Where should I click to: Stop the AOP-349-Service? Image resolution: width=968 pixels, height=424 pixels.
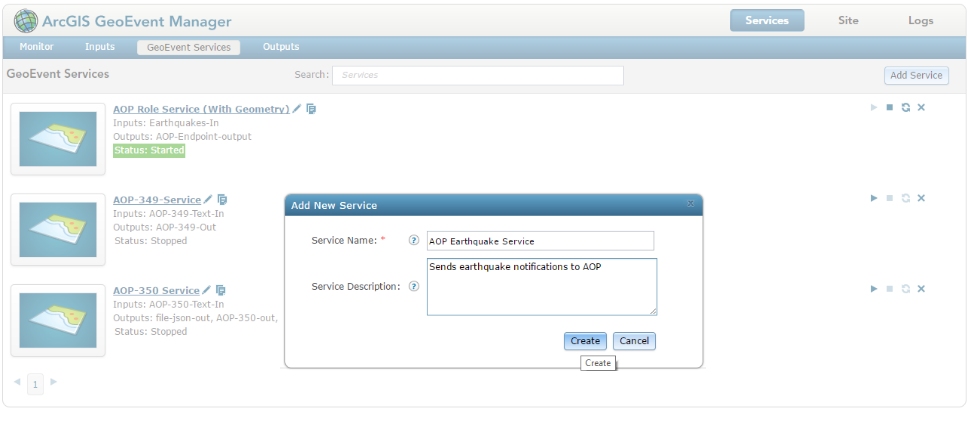pos(890,198)
